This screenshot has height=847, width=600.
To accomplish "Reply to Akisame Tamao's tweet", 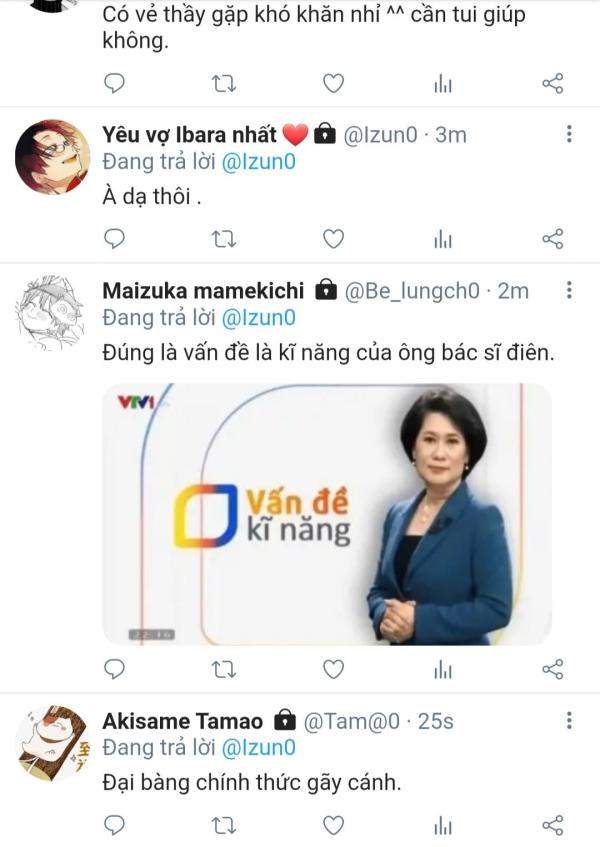I will click(115, 825).
